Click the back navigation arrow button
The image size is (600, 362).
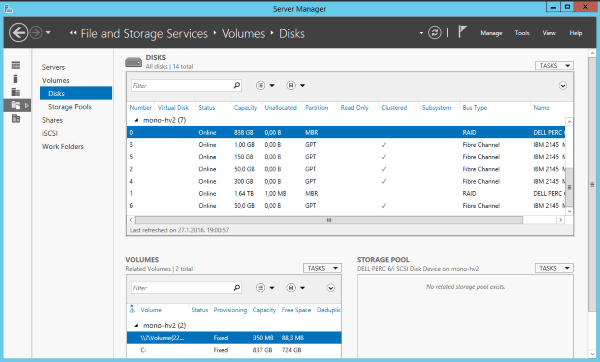coord(18,33)
